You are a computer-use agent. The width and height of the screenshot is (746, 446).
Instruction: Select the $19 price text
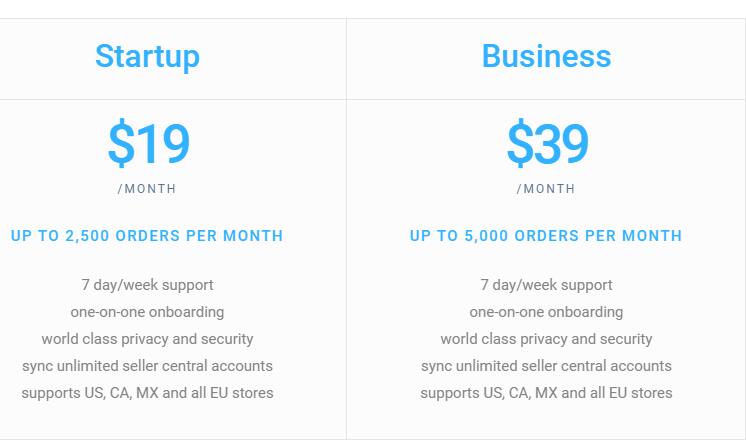pos(148,143)
